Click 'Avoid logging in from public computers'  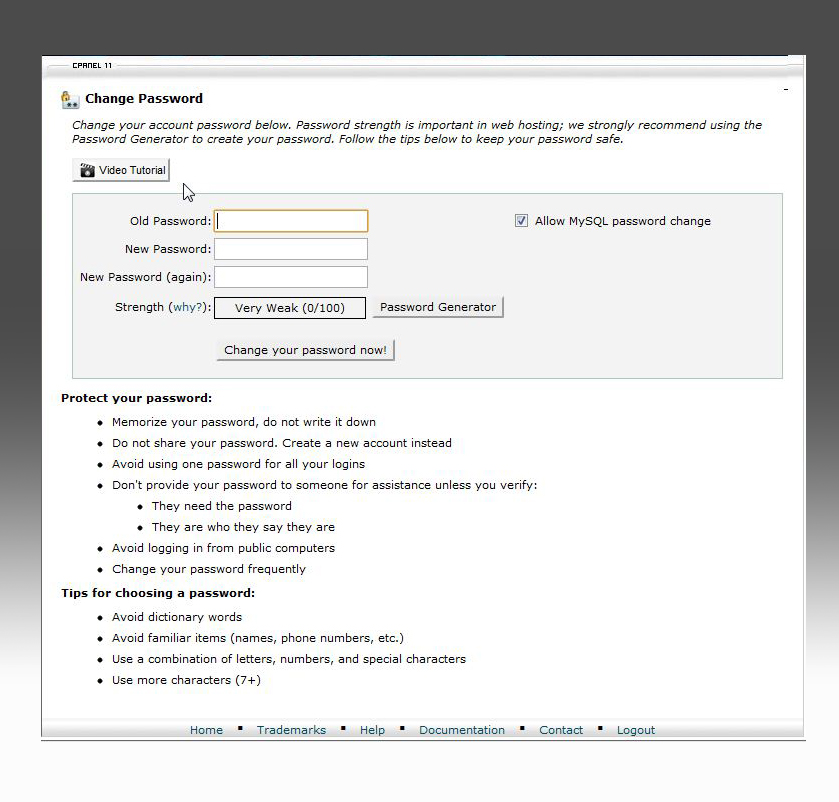pyautogui.click(x=223, y=548)
